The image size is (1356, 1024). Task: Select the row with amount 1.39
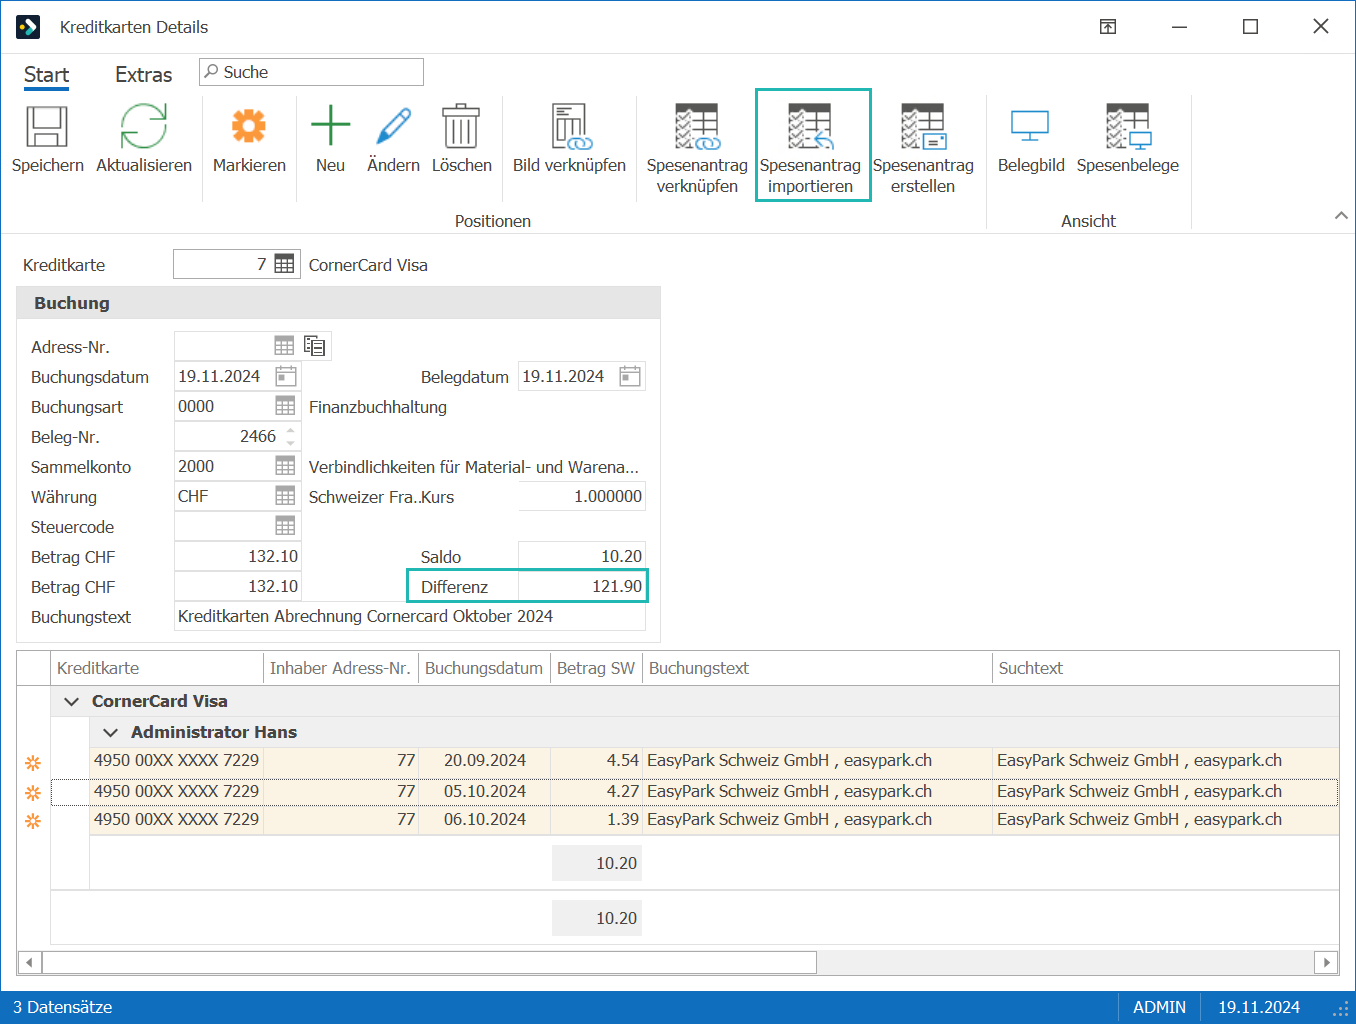695,820
